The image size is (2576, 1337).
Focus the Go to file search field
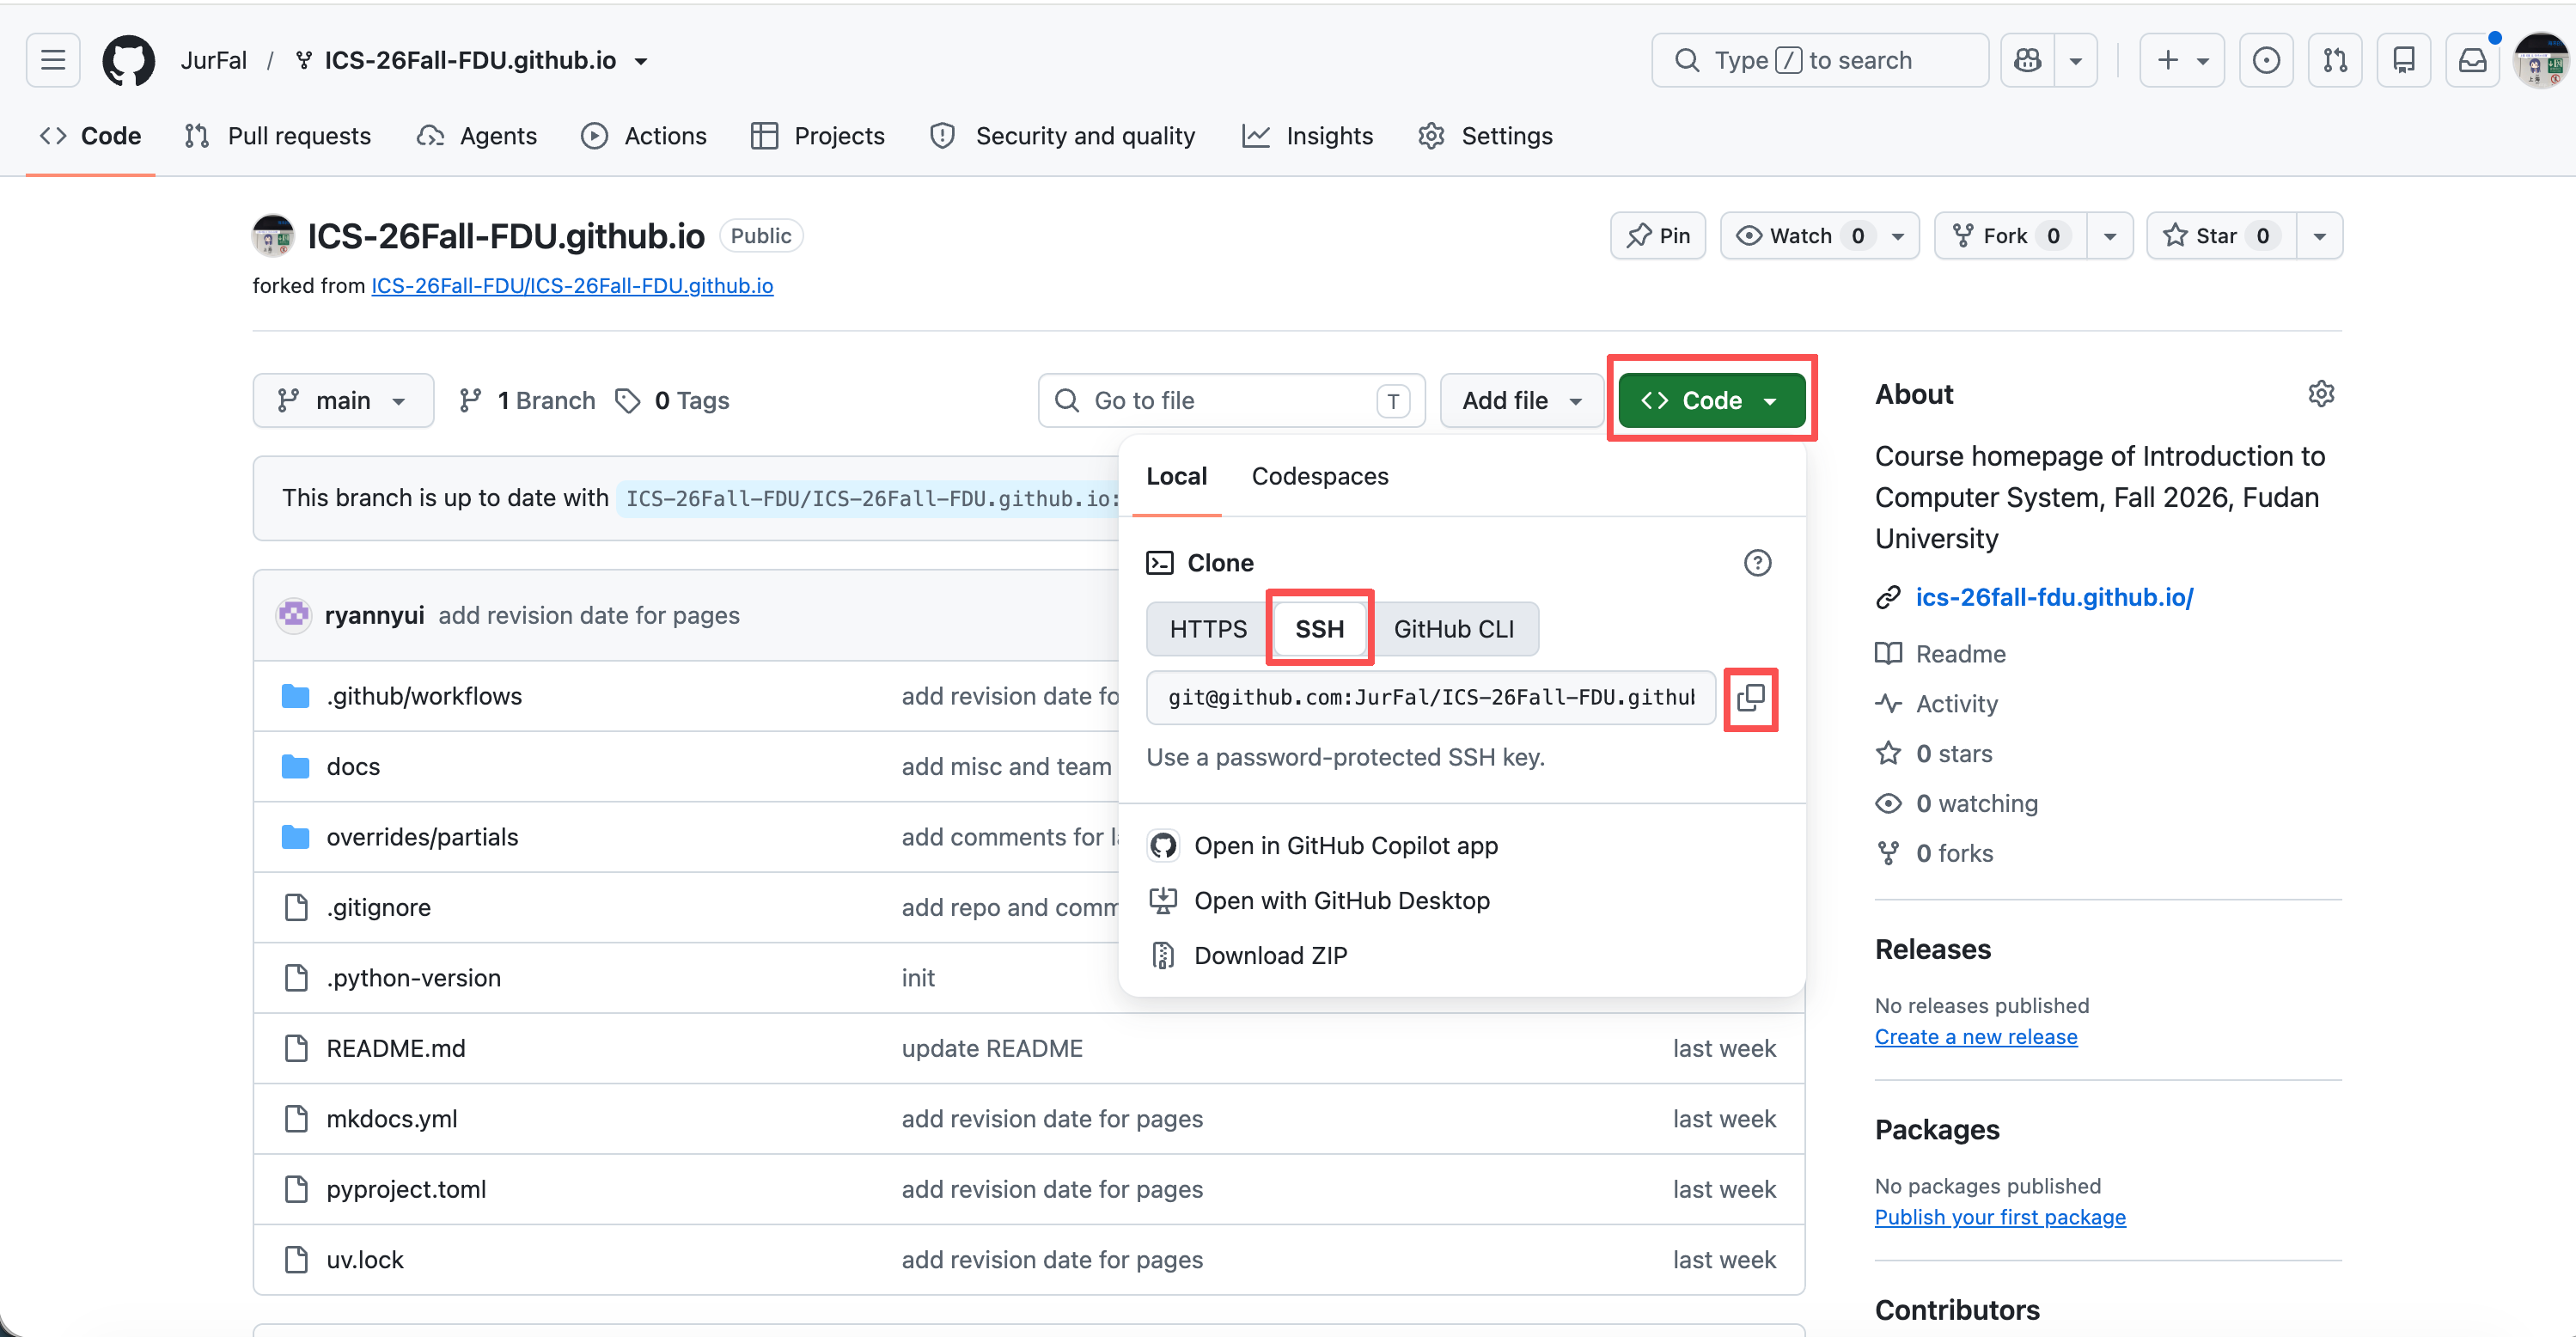(1232, 401)
